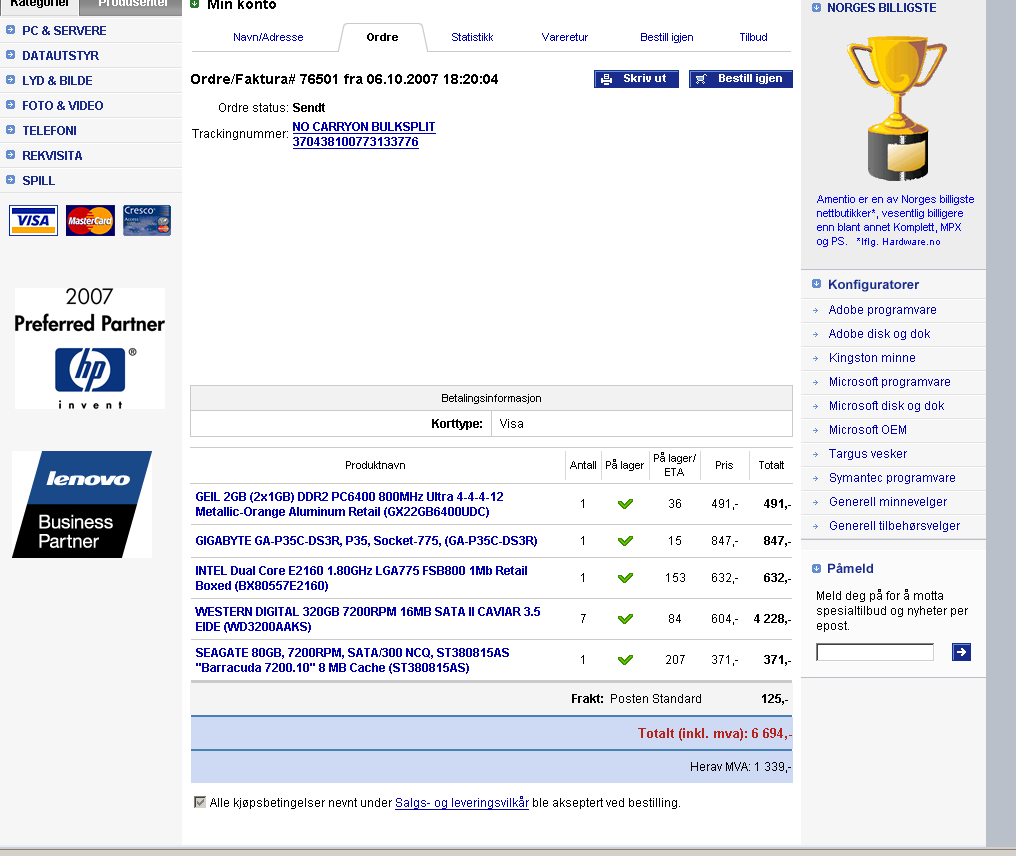
Task: Click the green check icon in the GIGABYTE row
Action: (x=625, y=540)
